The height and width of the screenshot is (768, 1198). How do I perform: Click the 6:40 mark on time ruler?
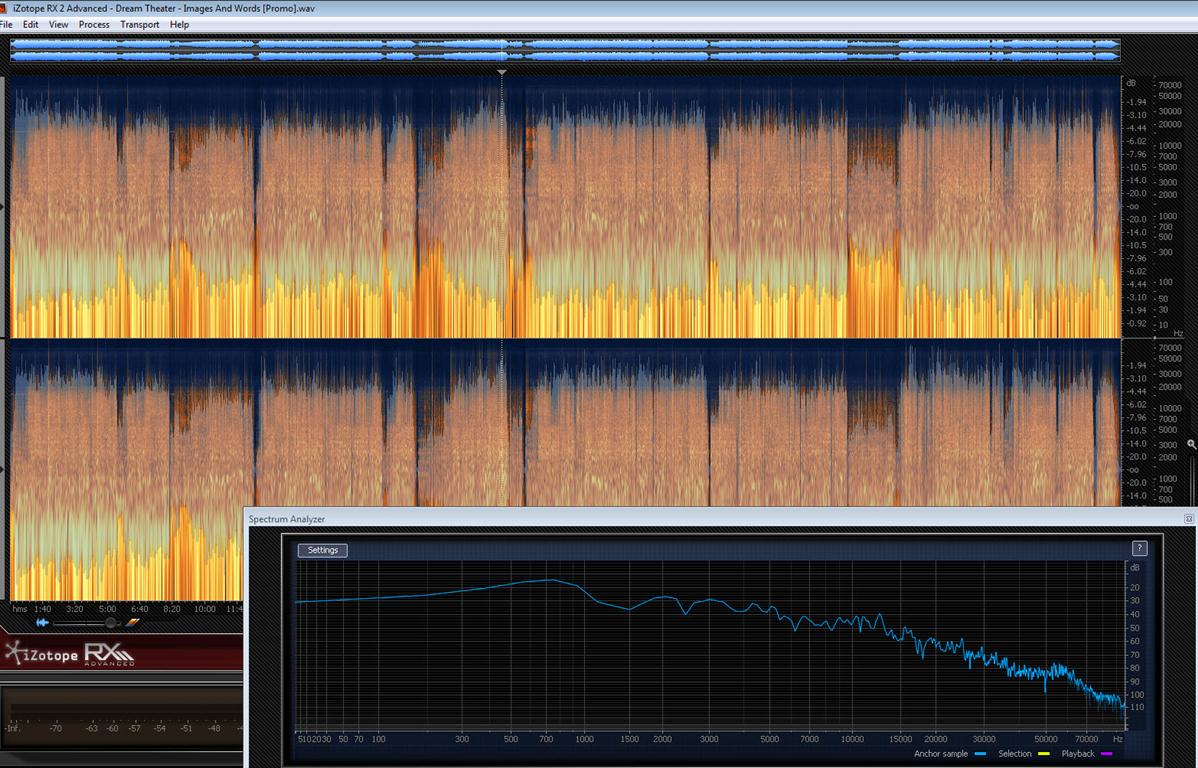coord(140,609)
